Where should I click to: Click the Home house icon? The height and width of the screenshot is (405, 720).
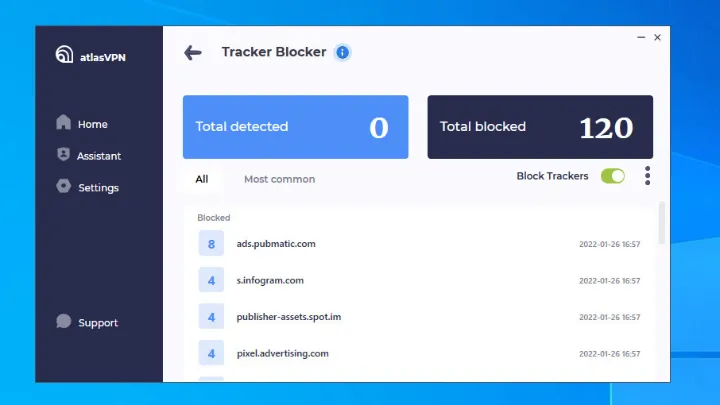click(x=63, y=122)
